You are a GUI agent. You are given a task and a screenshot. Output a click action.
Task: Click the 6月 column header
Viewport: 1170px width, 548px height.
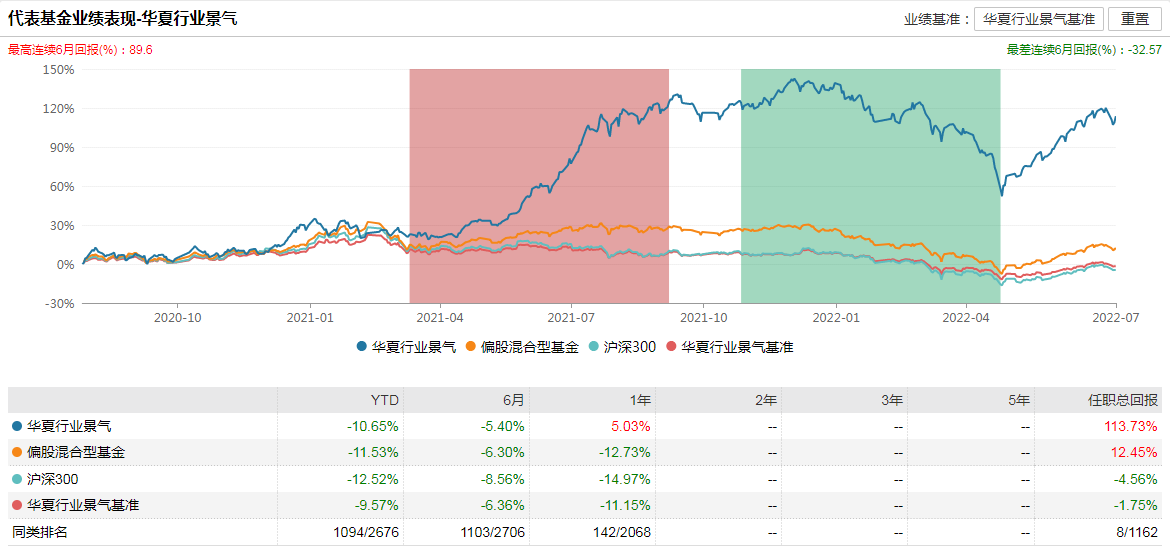point(512,400)
